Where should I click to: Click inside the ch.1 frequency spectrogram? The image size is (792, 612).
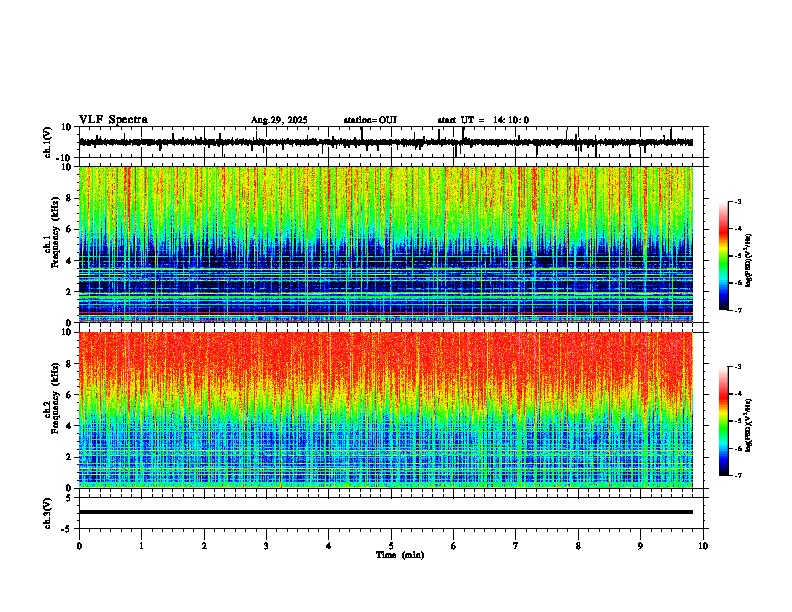coord(386,244)
